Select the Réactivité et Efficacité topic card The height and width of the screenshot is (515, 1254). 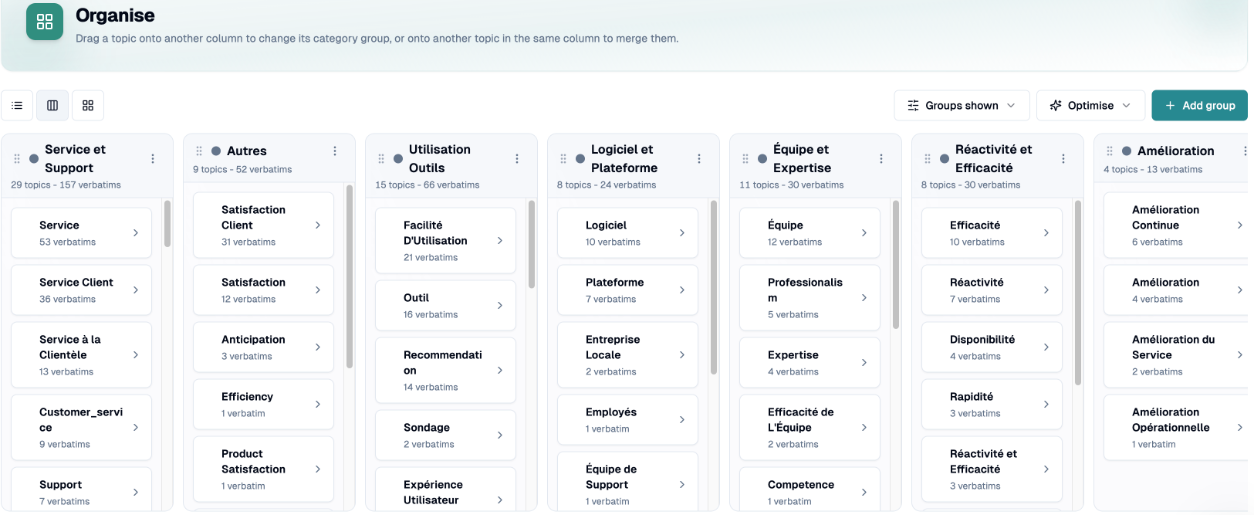point(991,469)
